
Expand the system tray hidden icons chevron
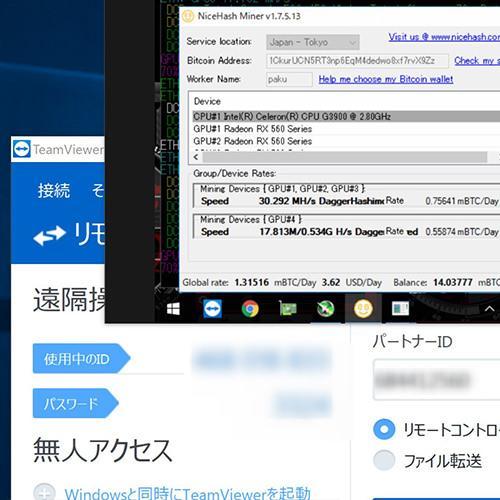489,309
